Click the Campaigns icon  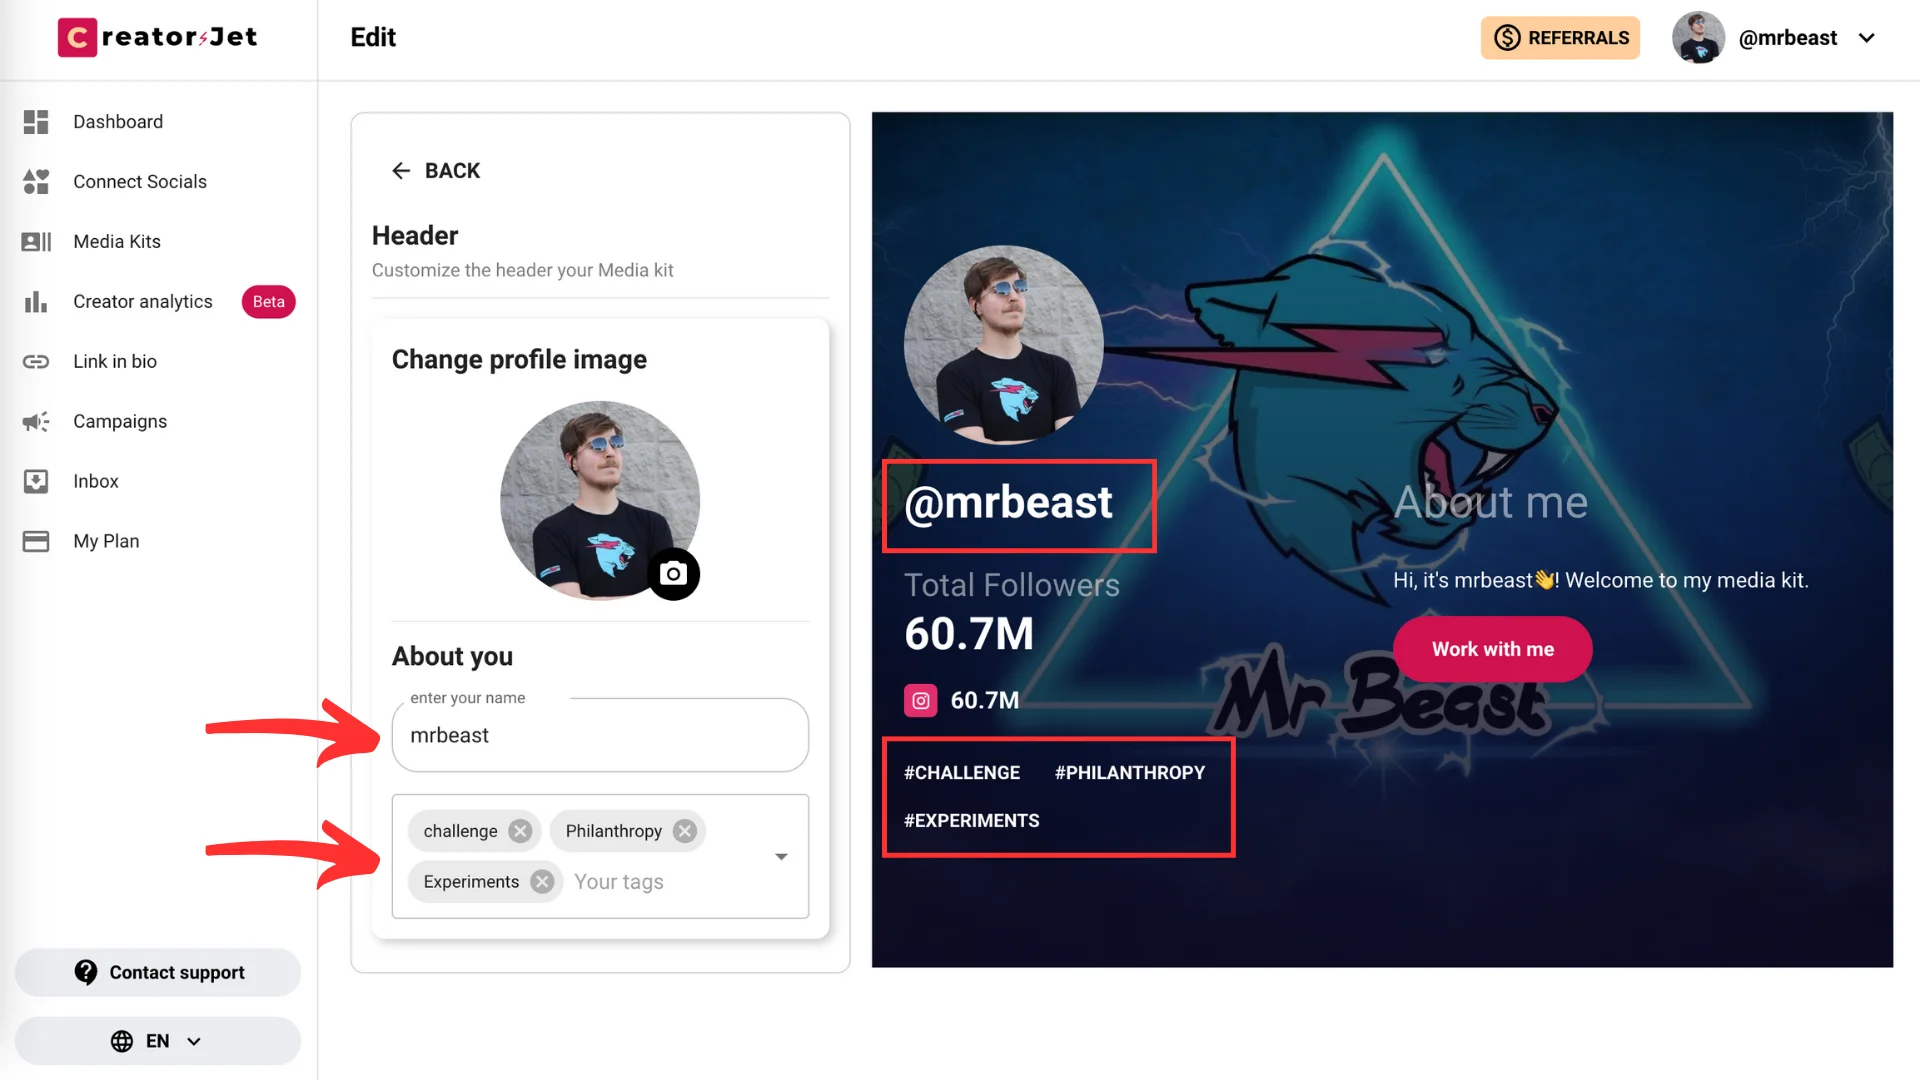click(36, 419)
